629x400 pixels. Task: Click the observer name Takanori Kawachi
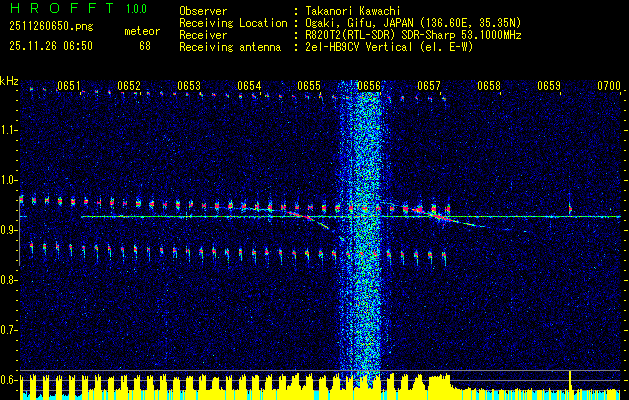click(x=352, y=11)
